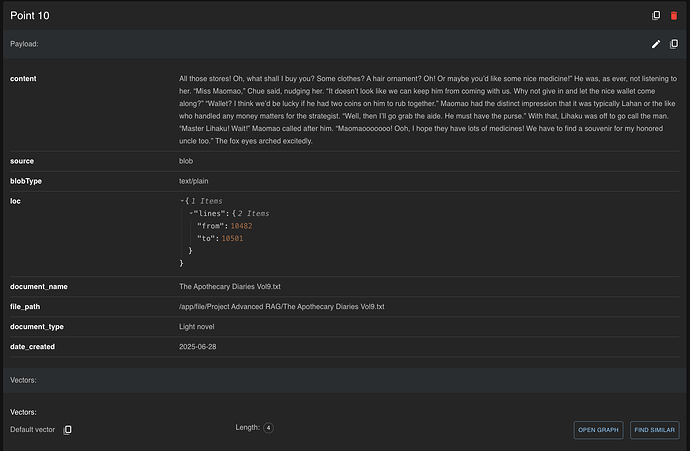Click the Default vector label
The image size is (690, 451).
click(33, 429)
